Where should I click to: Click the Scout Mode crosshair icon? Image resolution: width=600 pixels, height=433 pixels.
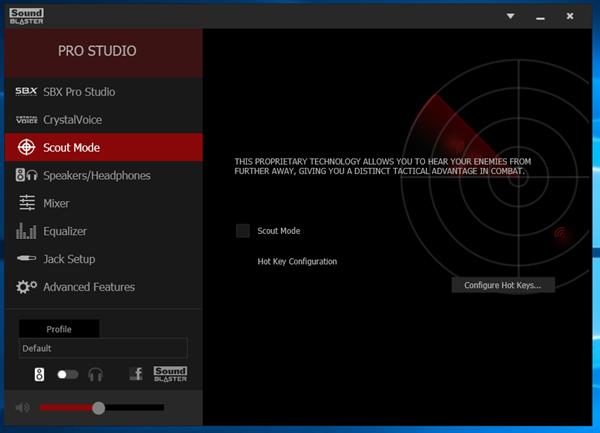26,147
